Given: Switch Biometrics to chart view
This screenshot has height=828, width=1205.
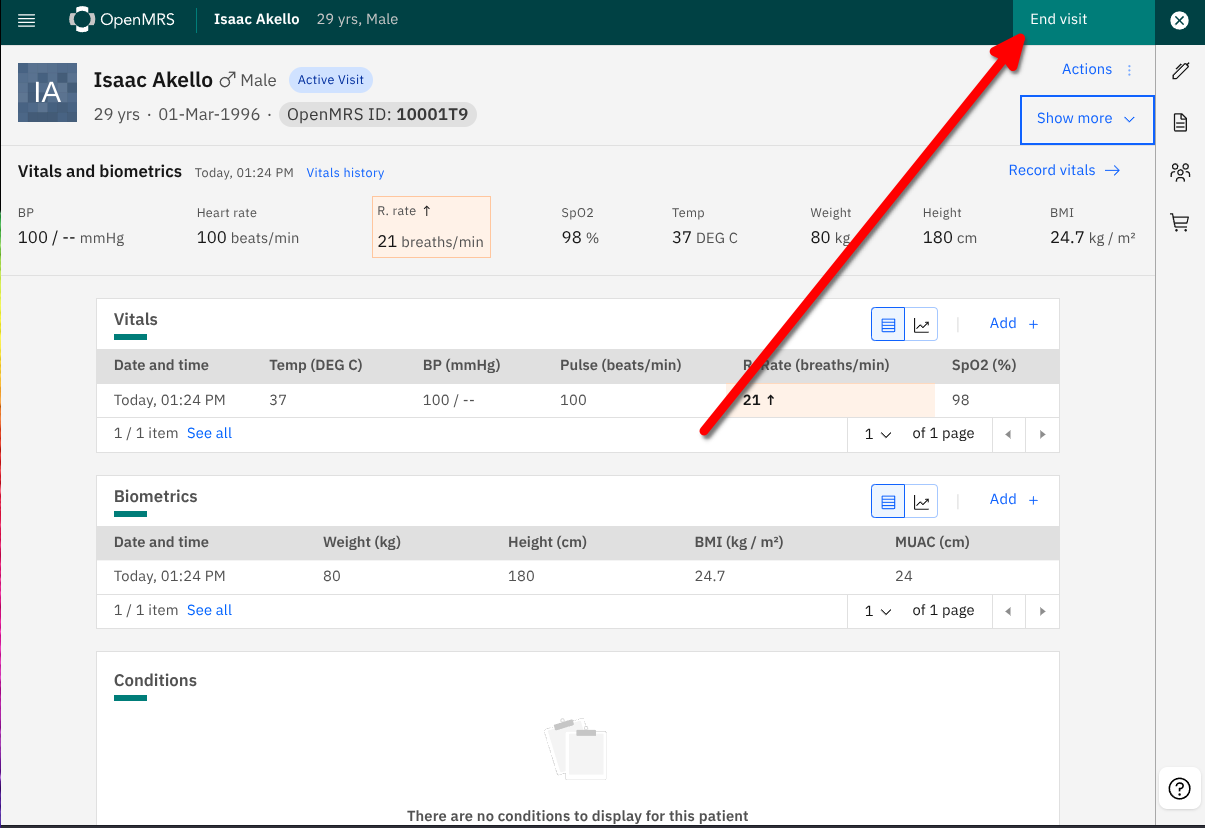Looking at the screenshot, I should click(x=922, y=501).
